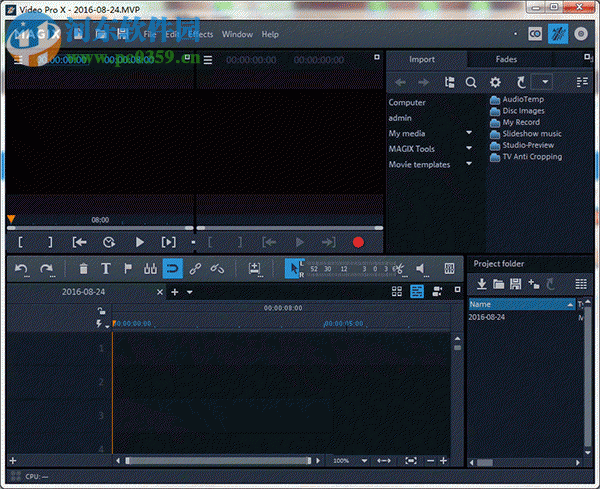Search files with magnifier icon
600x489 pixels.
point(471,82)
